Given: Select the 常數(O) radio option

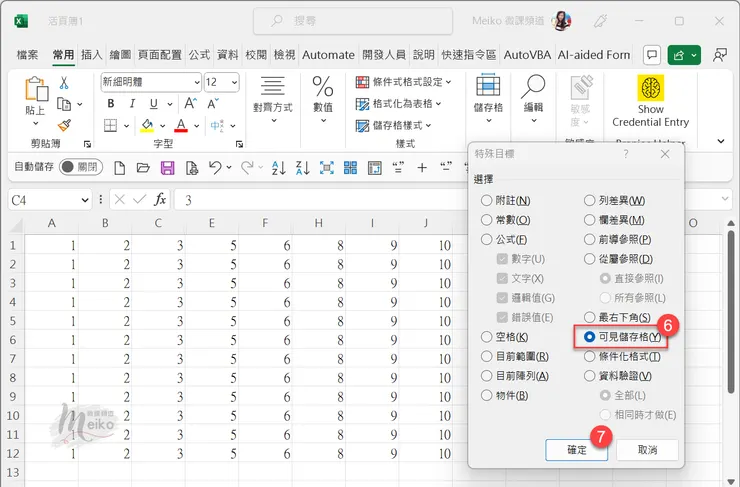Looking at the screenshot, I should 486,220.
